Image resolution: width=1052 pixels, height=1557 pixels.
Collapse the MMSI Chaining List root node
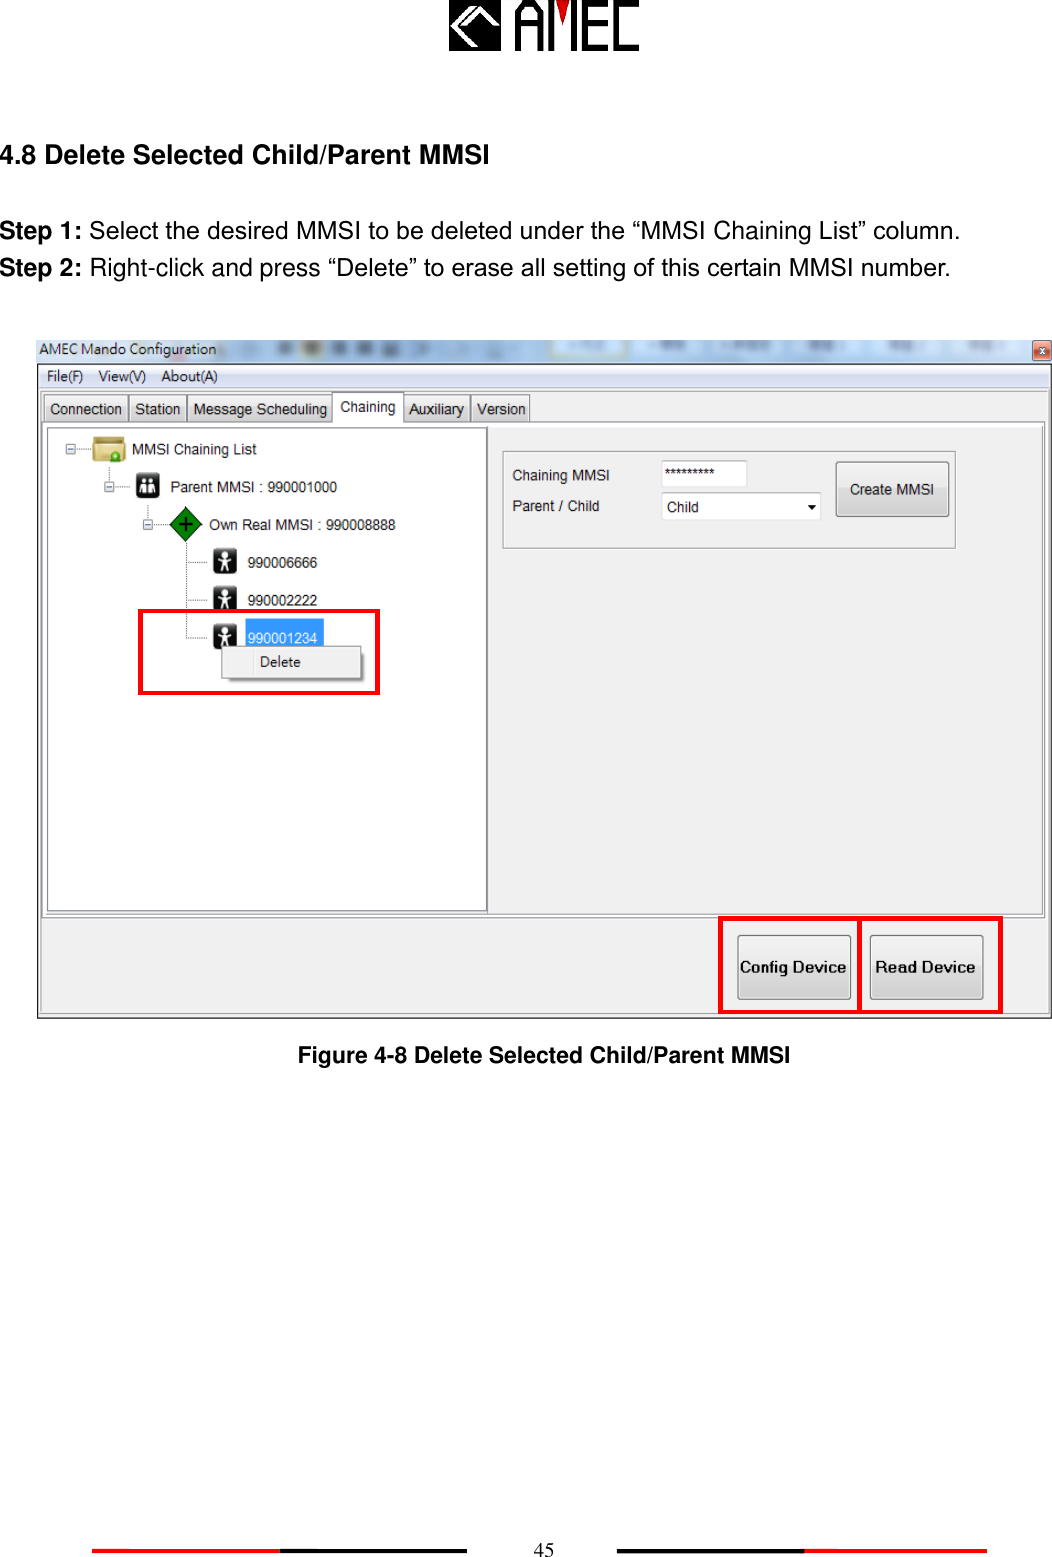pos(71,450)
